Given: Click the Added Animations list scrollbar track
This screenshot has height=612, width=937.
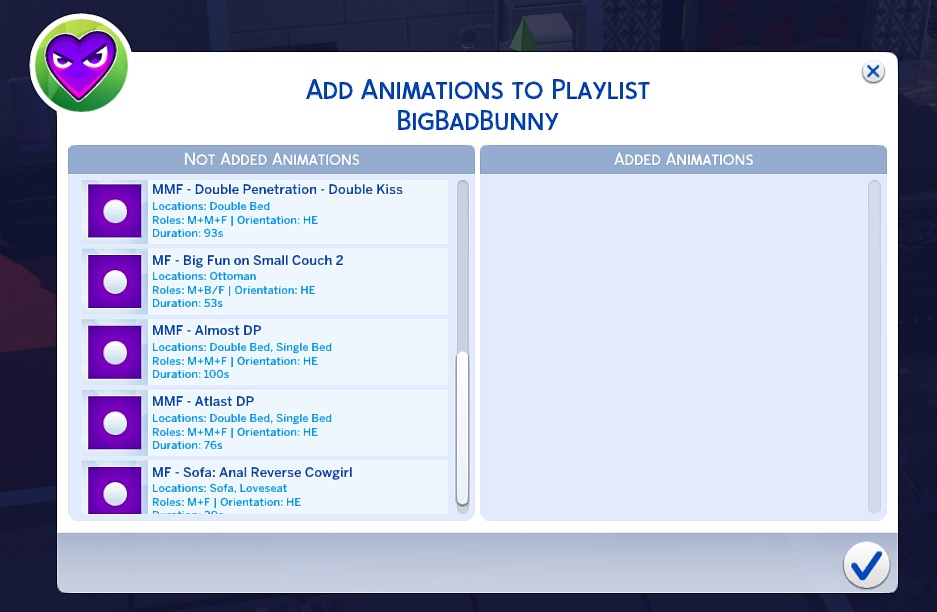Looking at the screenshot, I should [x=874, y=347].
